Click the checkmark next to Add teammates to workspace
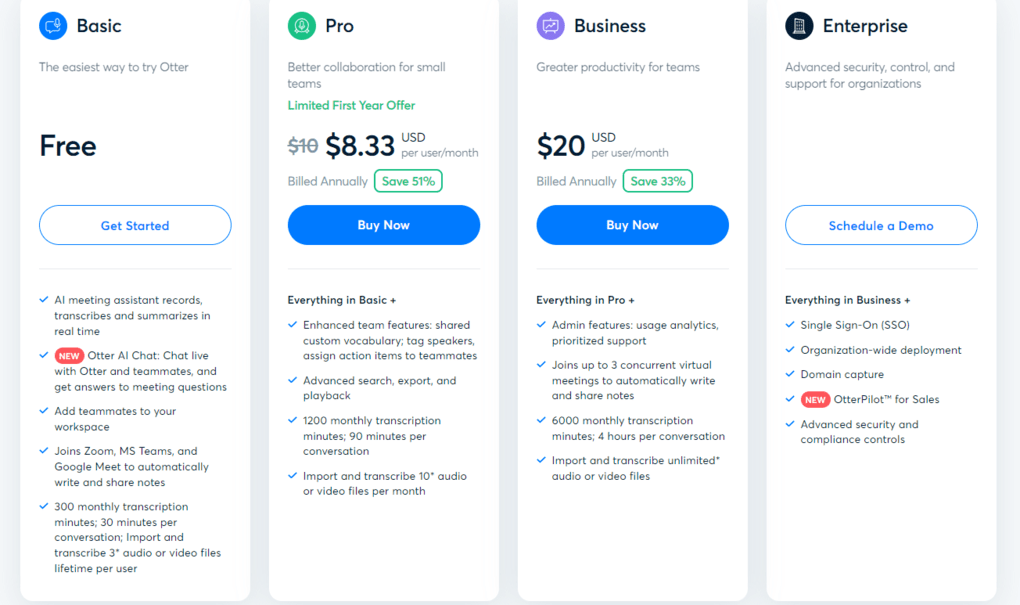 [44, 410]
